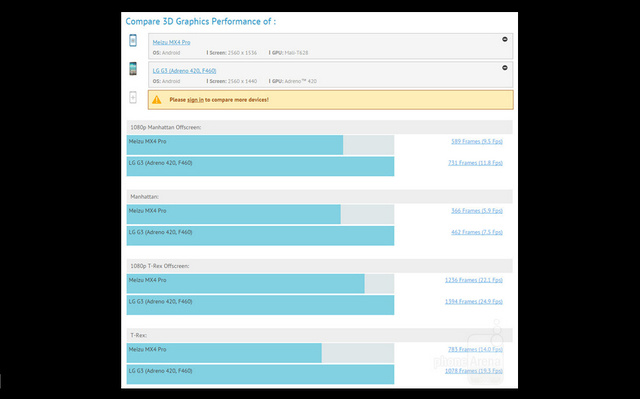
Task: Open 731 Frames (11.8 Fps) result
Action: tap(475, 163)
